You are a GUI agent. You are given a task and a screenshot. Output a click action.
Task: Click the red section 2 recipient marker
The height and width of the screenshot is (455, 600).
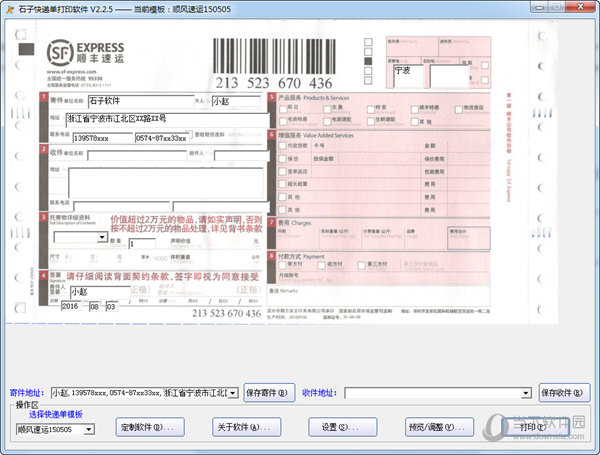coord(43,152)
